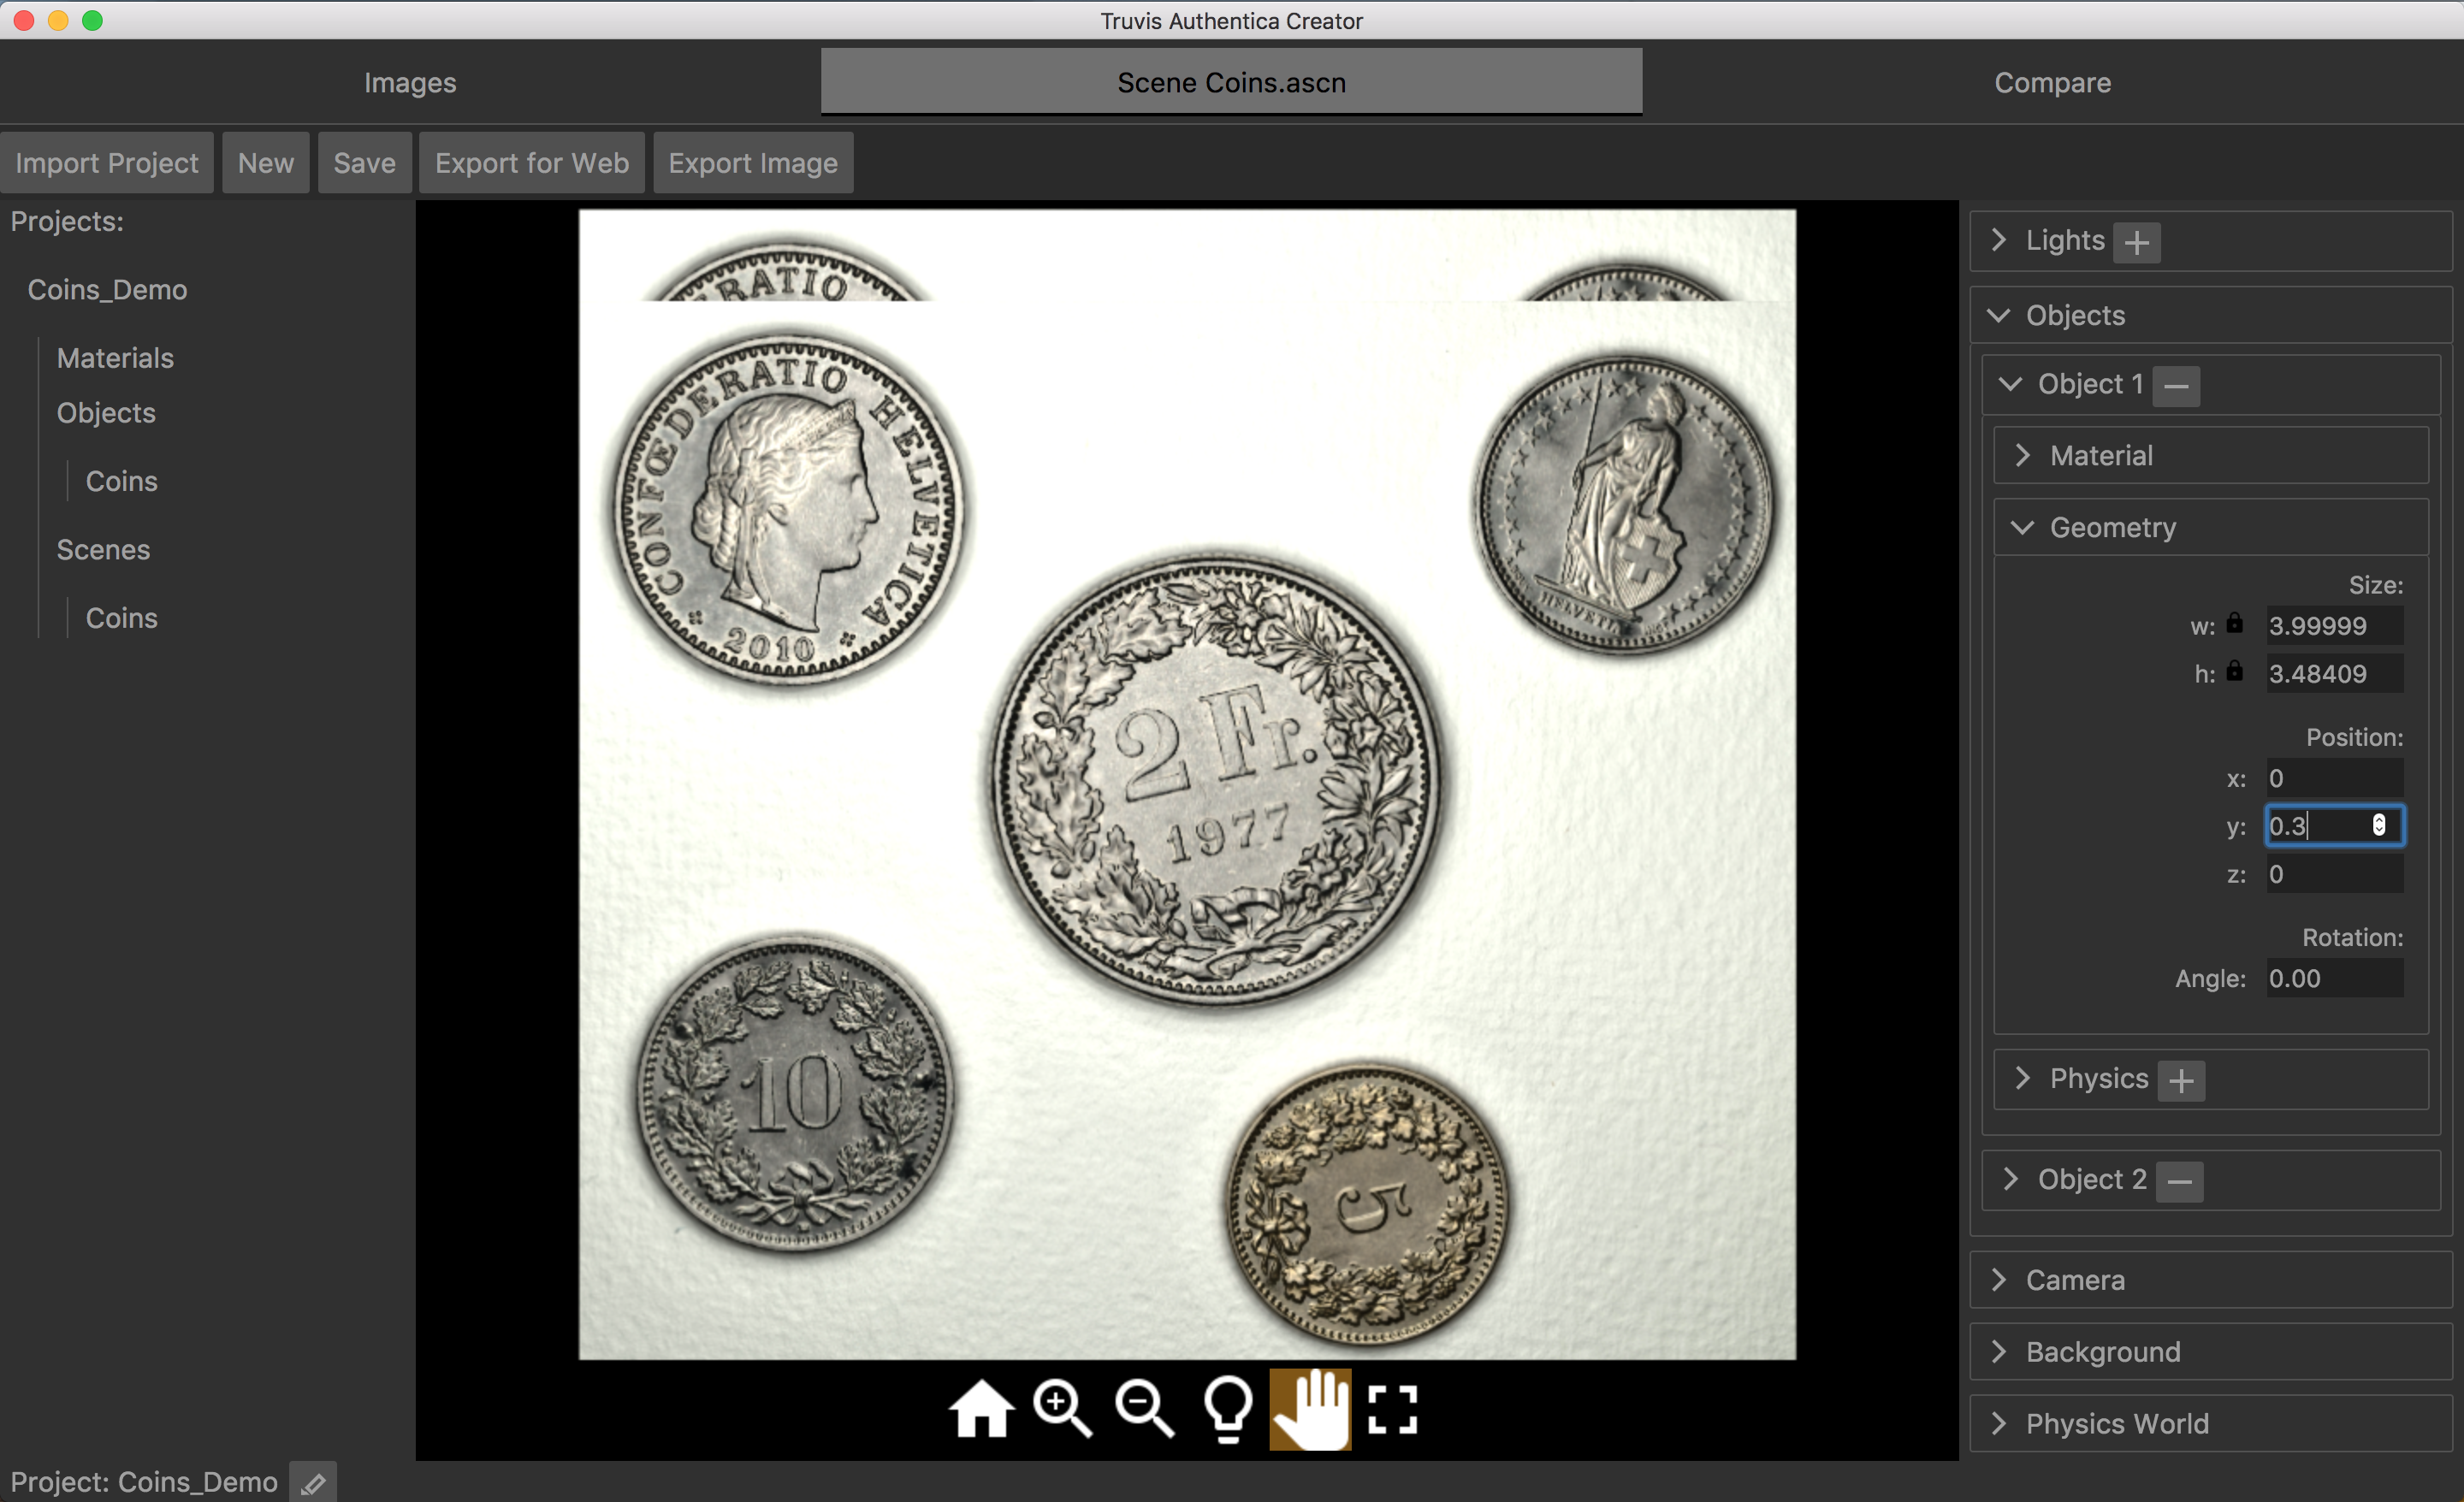Toggle the light bulb tool
Viewport: 2464px width, 1502px height.
[1227, 1409]
